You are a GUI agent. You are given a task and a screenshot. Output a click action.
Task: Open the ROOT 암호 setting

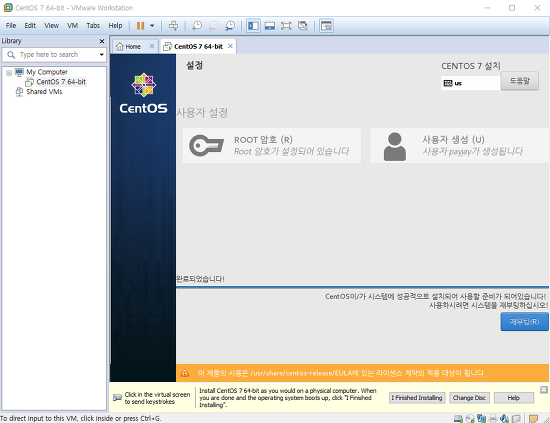coord(272,146)
